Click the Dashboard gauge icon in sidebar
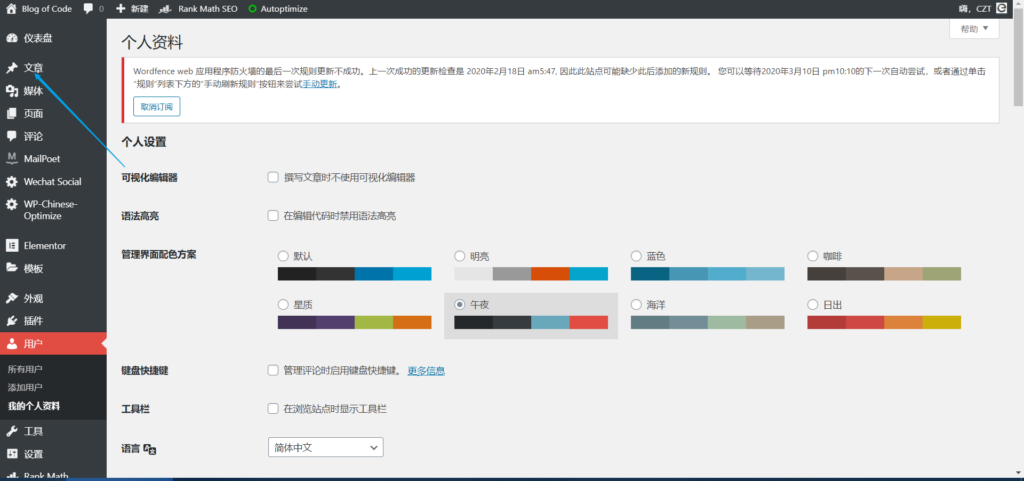 coord(12,38)
